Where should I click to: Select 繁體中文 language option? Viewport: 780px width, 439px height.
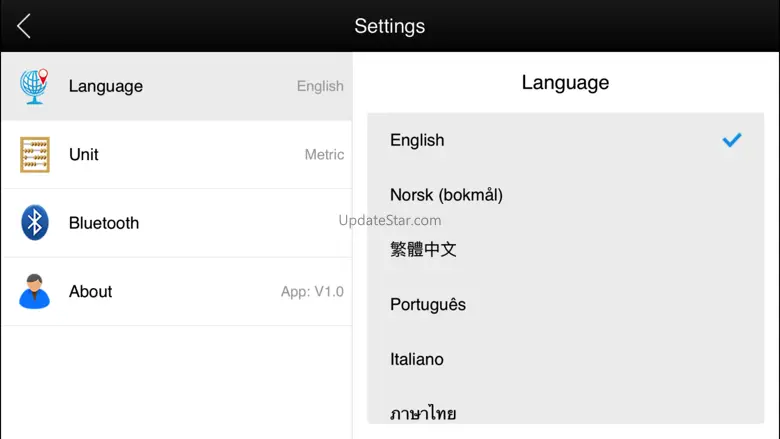423,250
